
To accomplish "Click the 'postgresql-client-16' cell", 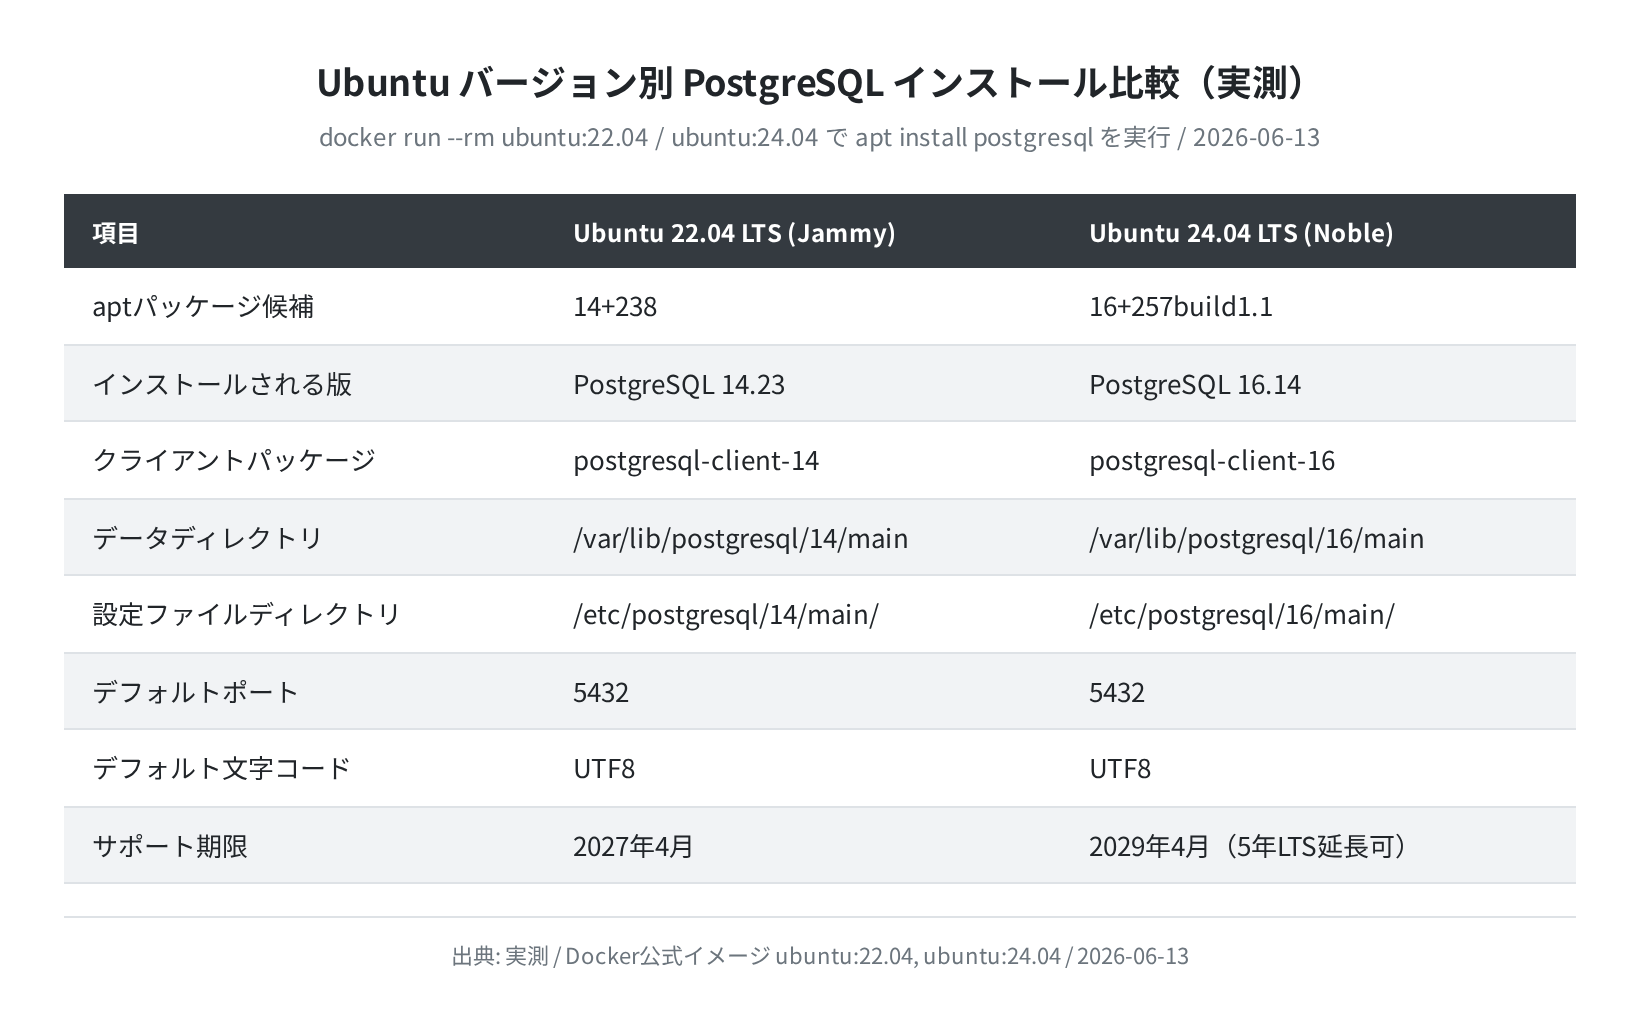I will click(x=1212, y=460).
